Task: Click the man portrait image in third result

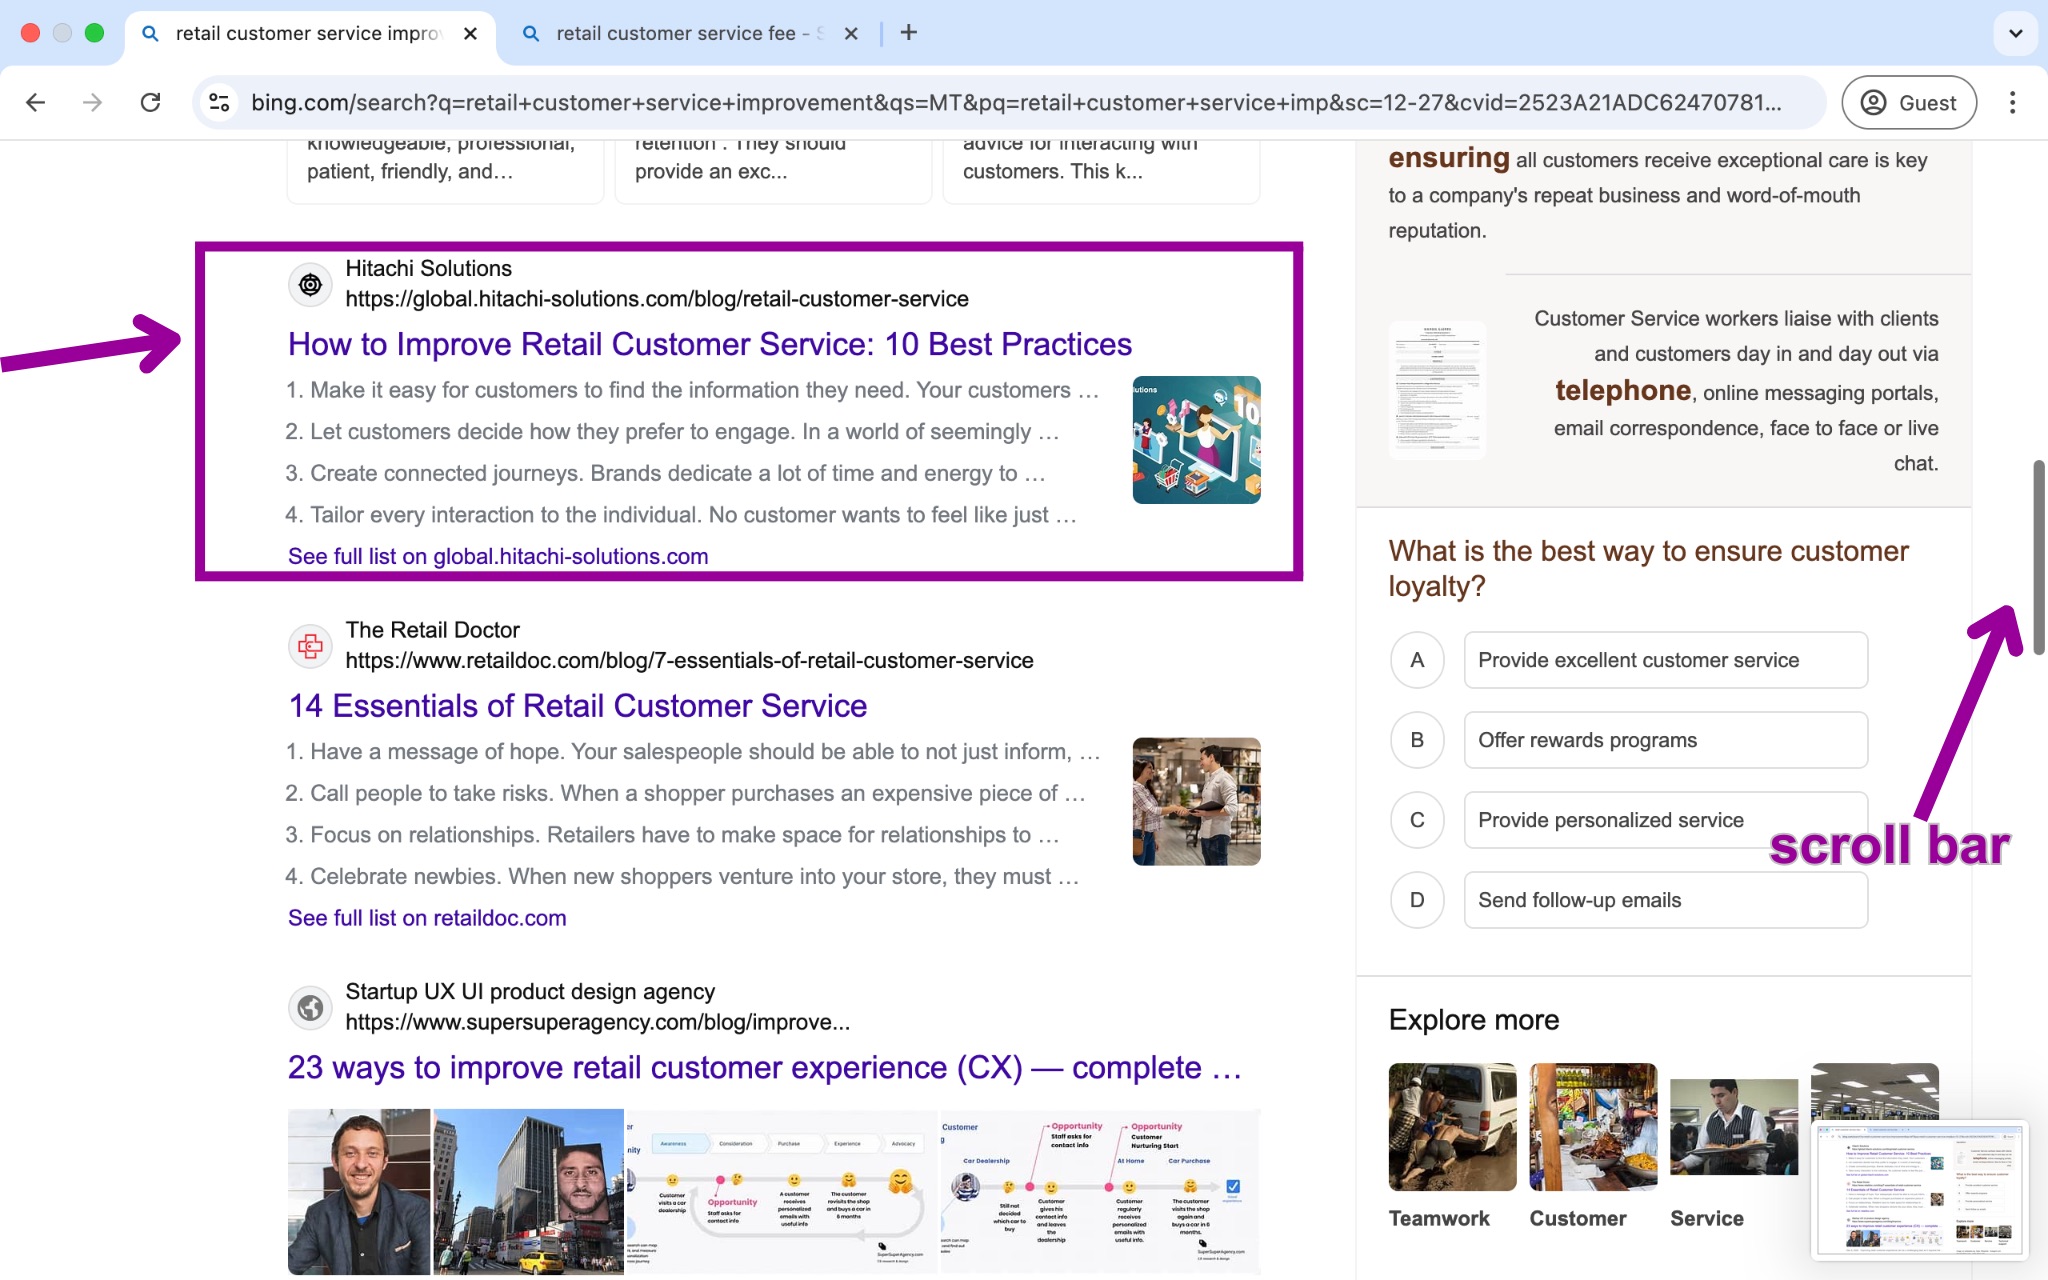Action: [359, 1191]
